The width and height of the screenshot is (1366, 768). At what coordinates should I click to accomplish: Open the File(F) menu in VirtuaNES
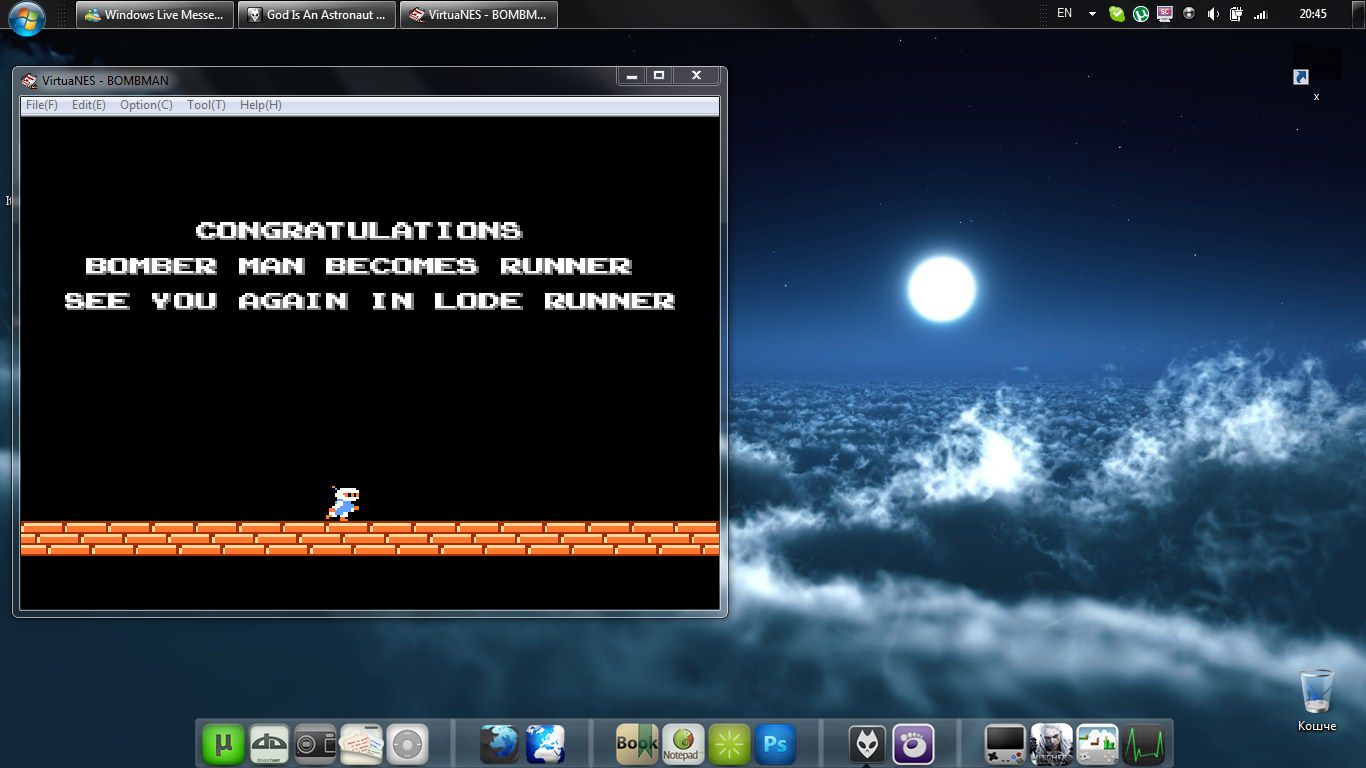pos(42,105)
